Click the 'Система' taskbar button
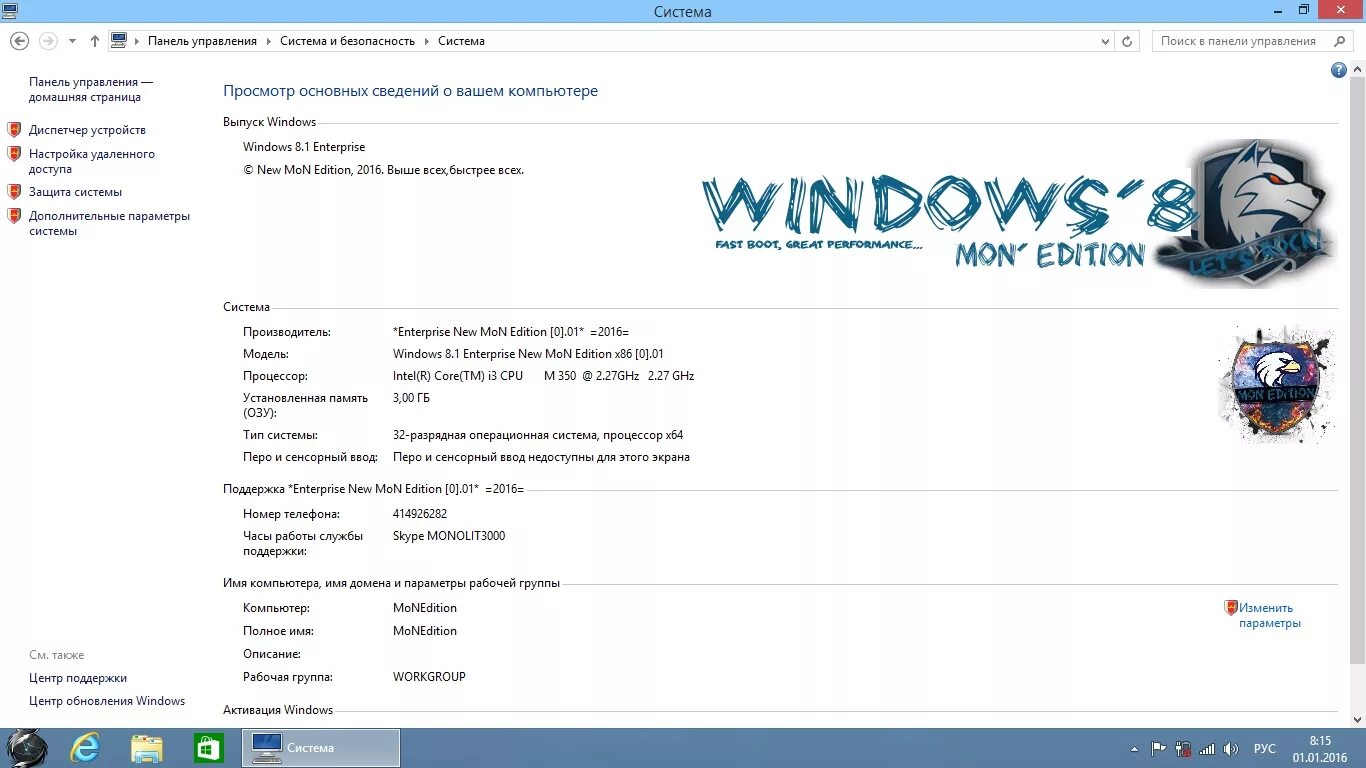 321,748
